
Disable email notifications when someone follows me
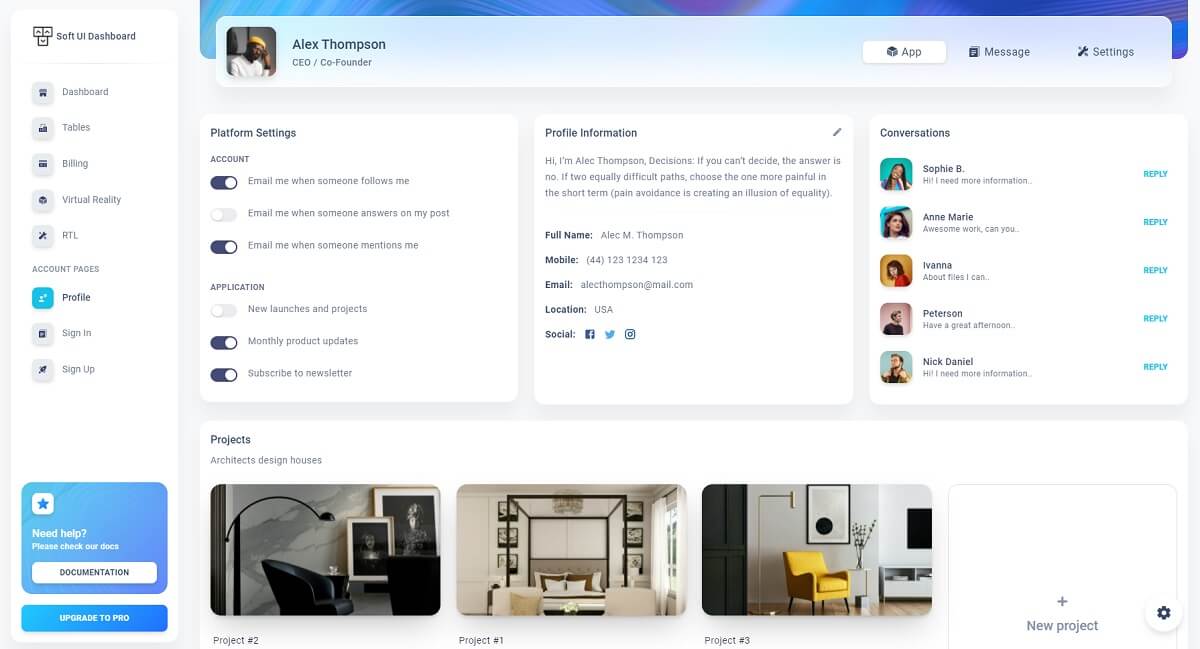(x=224, y=181)
